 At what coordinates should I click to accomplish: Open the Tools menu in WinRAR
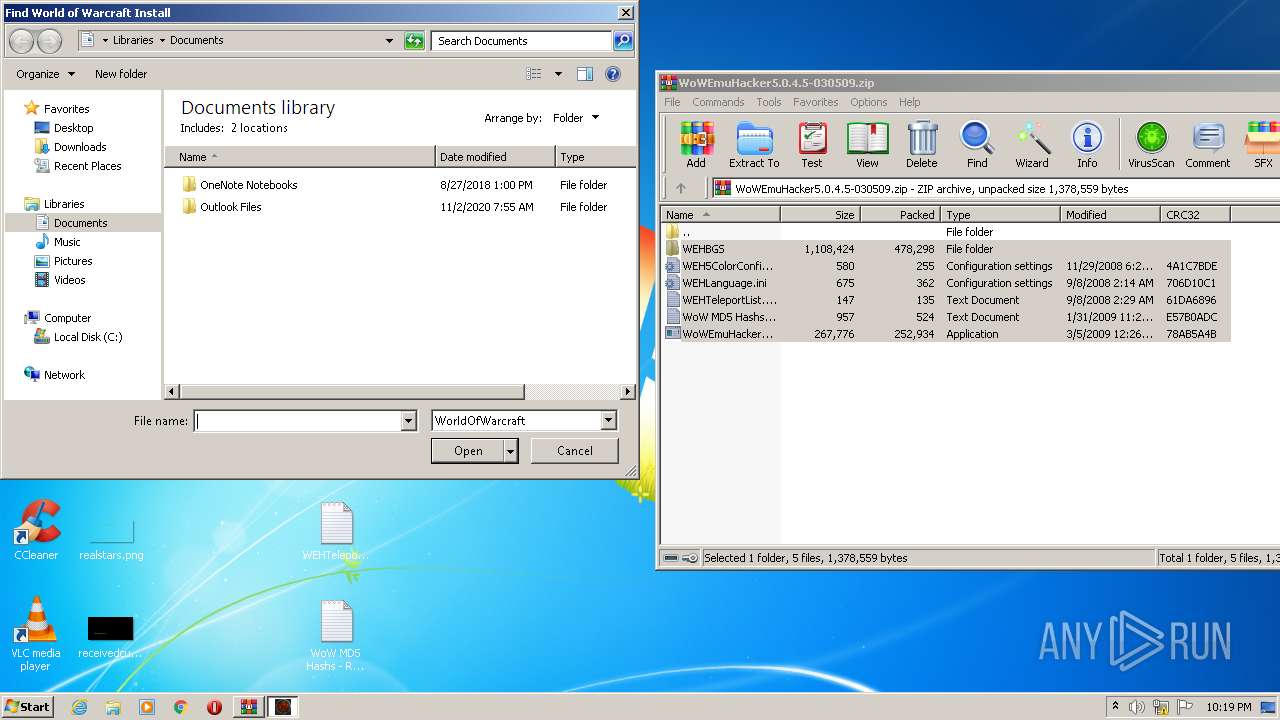click(769, 102)
